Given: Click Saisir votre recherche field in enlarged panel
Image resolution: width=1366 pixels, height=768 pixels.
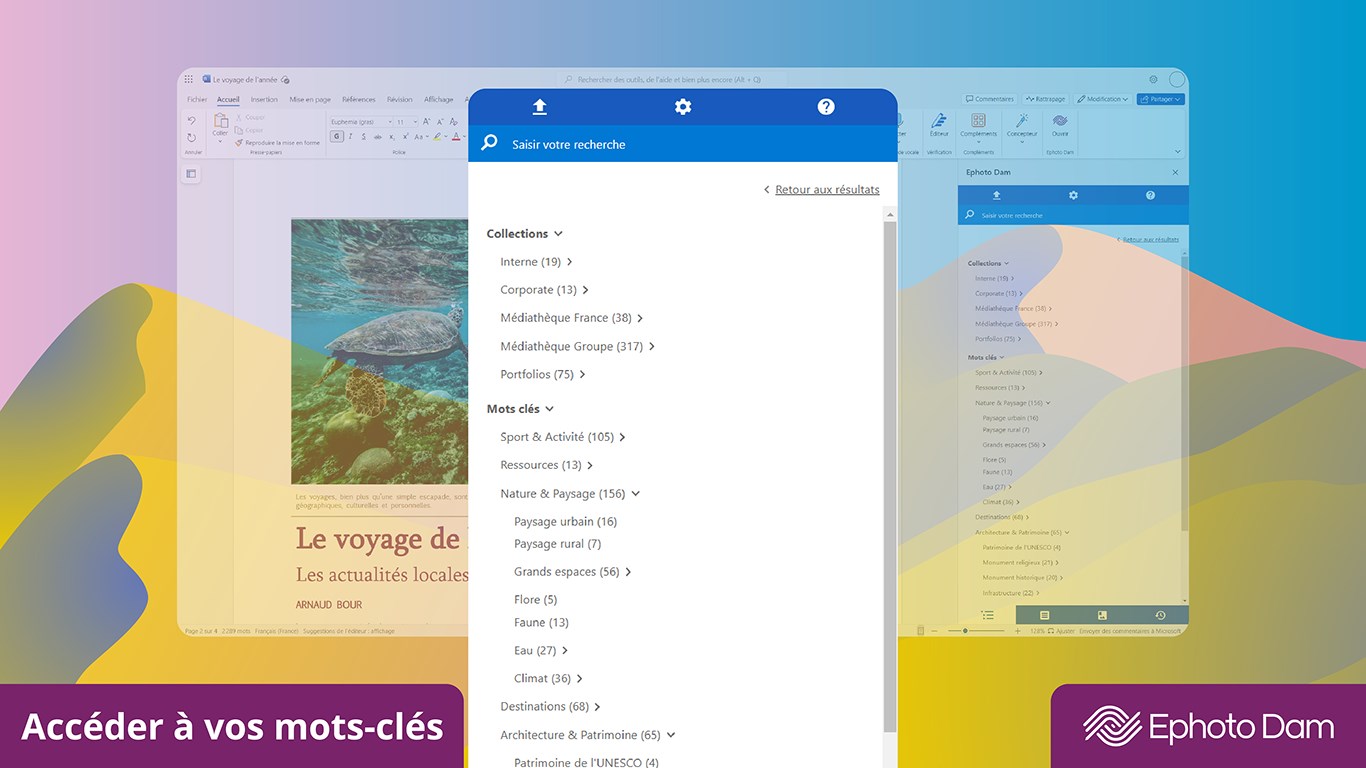Looking at the screenshot, I should pos(683,144).
